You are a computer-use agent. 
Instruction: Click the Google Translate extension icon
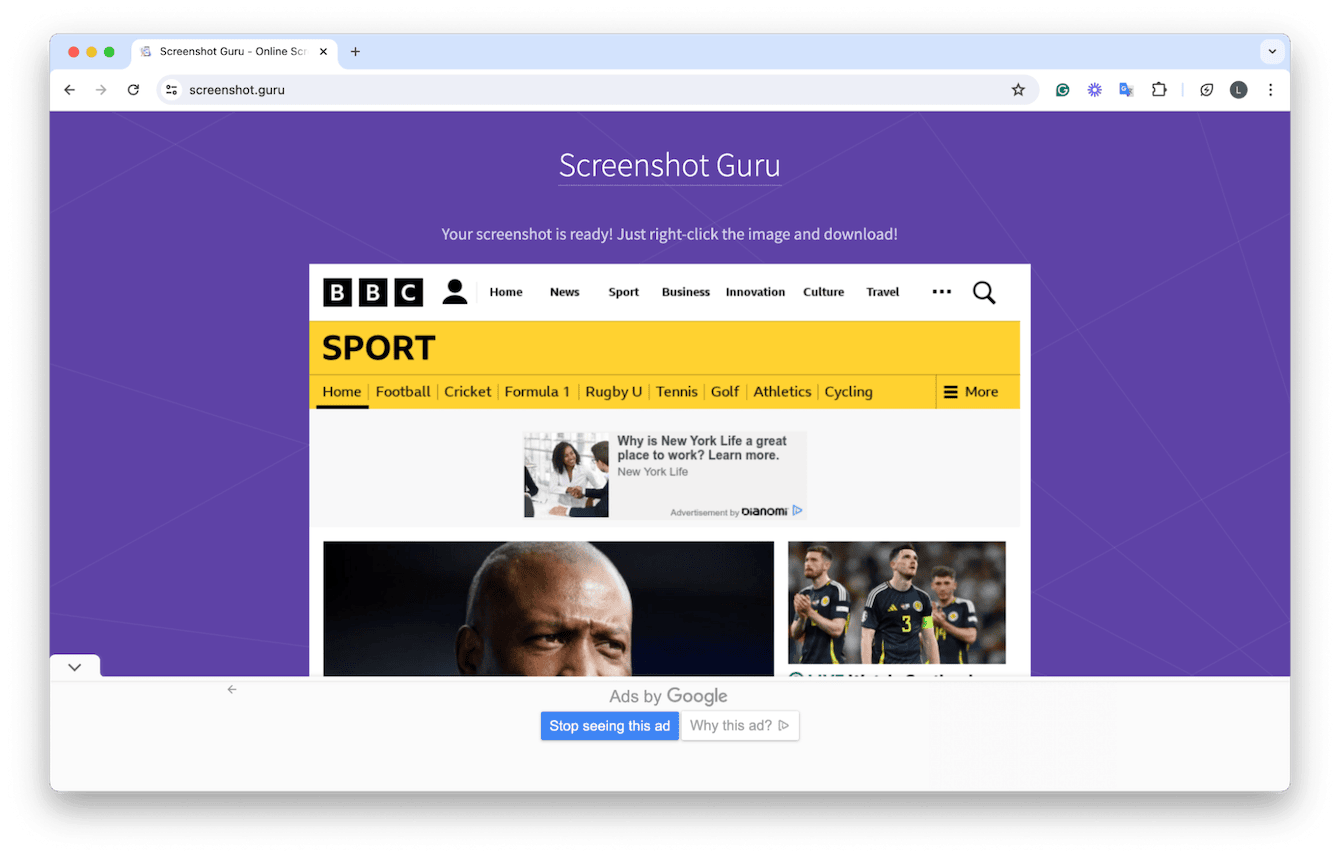coord(1126,90)
